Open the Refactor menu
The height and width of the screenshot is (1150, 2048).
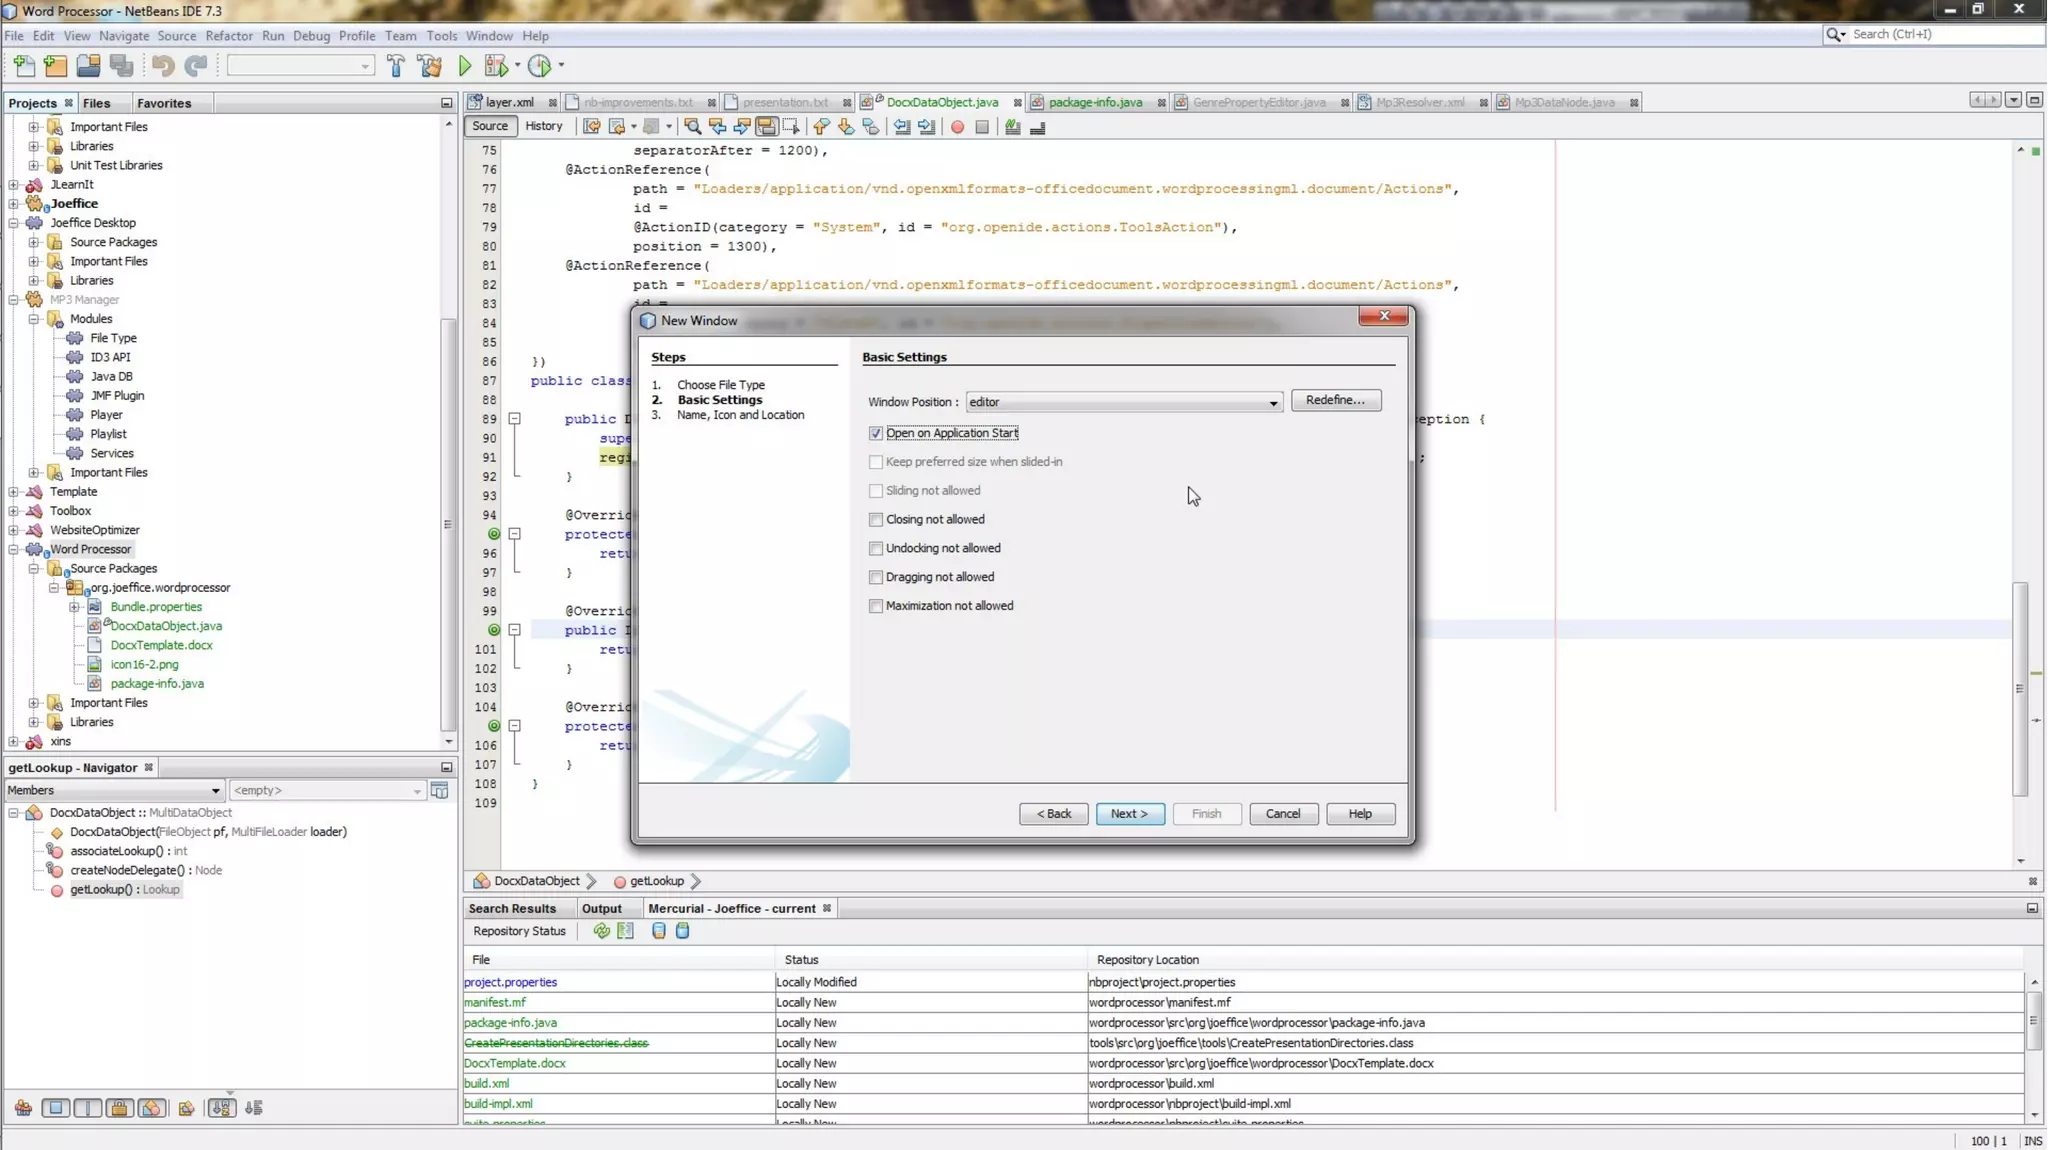coord(229,36)
